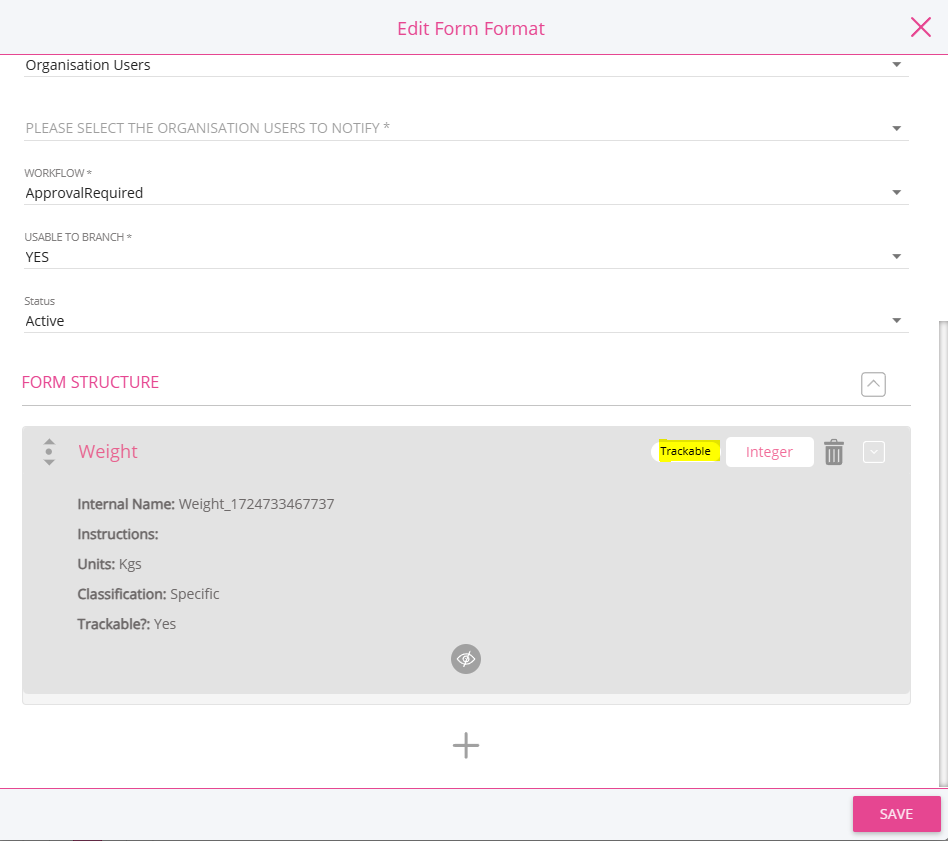Image resolution: width=948 pixels, height=841 pixels.
Task: Collapse the Weight field details chevron
Action: pyautogui.click(x=874, y=452)
